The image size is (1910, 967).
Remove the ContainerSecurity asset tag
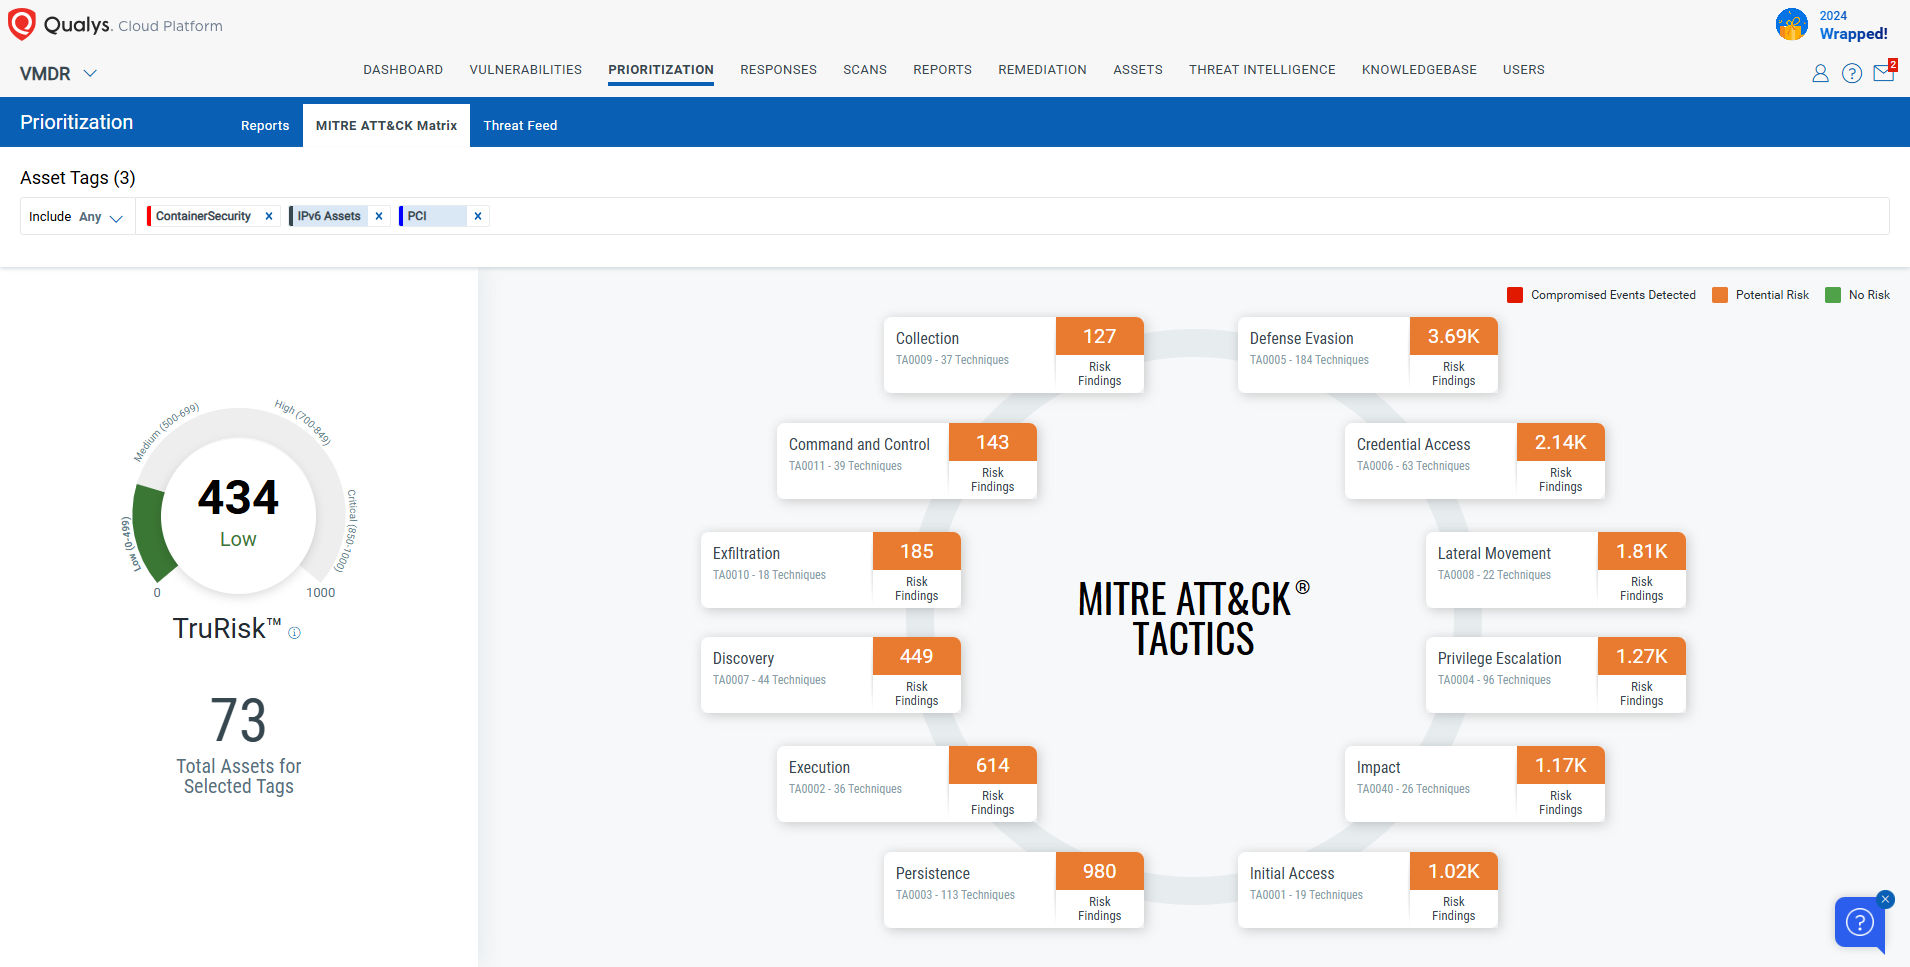pos(269,216)
